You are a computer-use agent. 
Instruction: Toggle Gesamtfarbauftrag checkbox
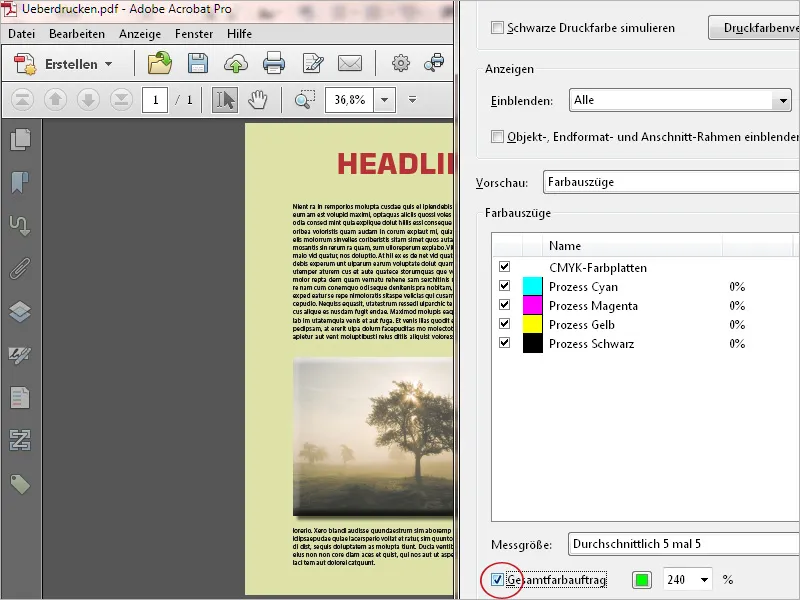(497, 580)
